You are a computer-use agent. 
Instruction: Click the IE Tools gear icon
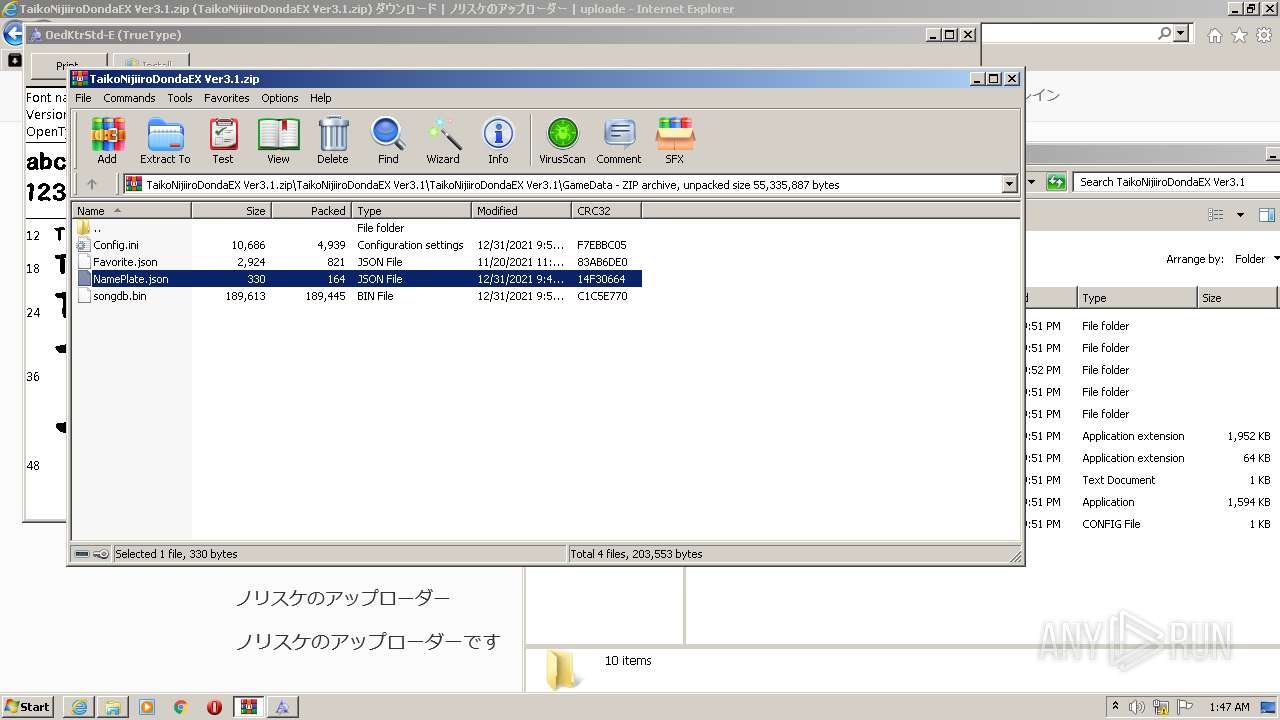point(1264,35)
